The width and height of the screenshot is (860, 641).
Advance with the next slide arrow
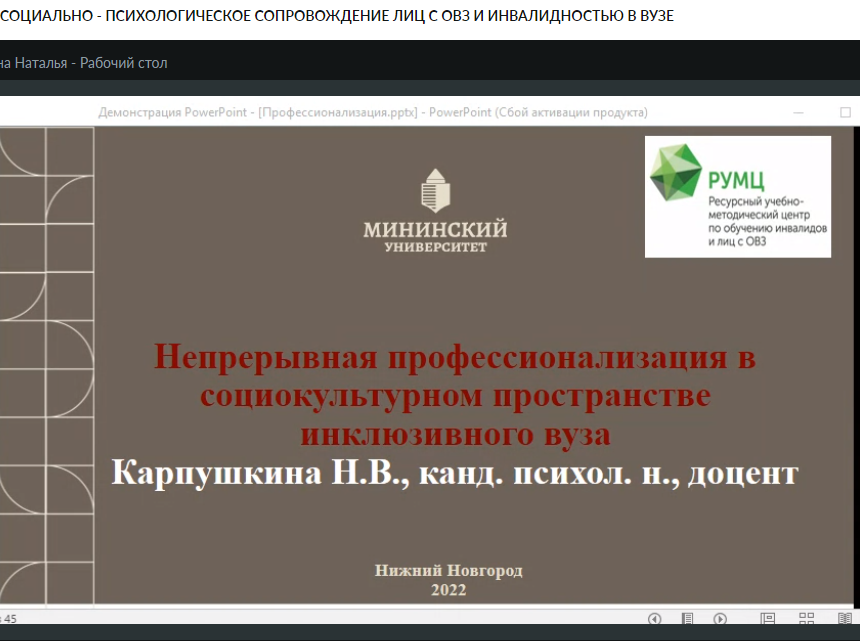click(x=720, y=619)
